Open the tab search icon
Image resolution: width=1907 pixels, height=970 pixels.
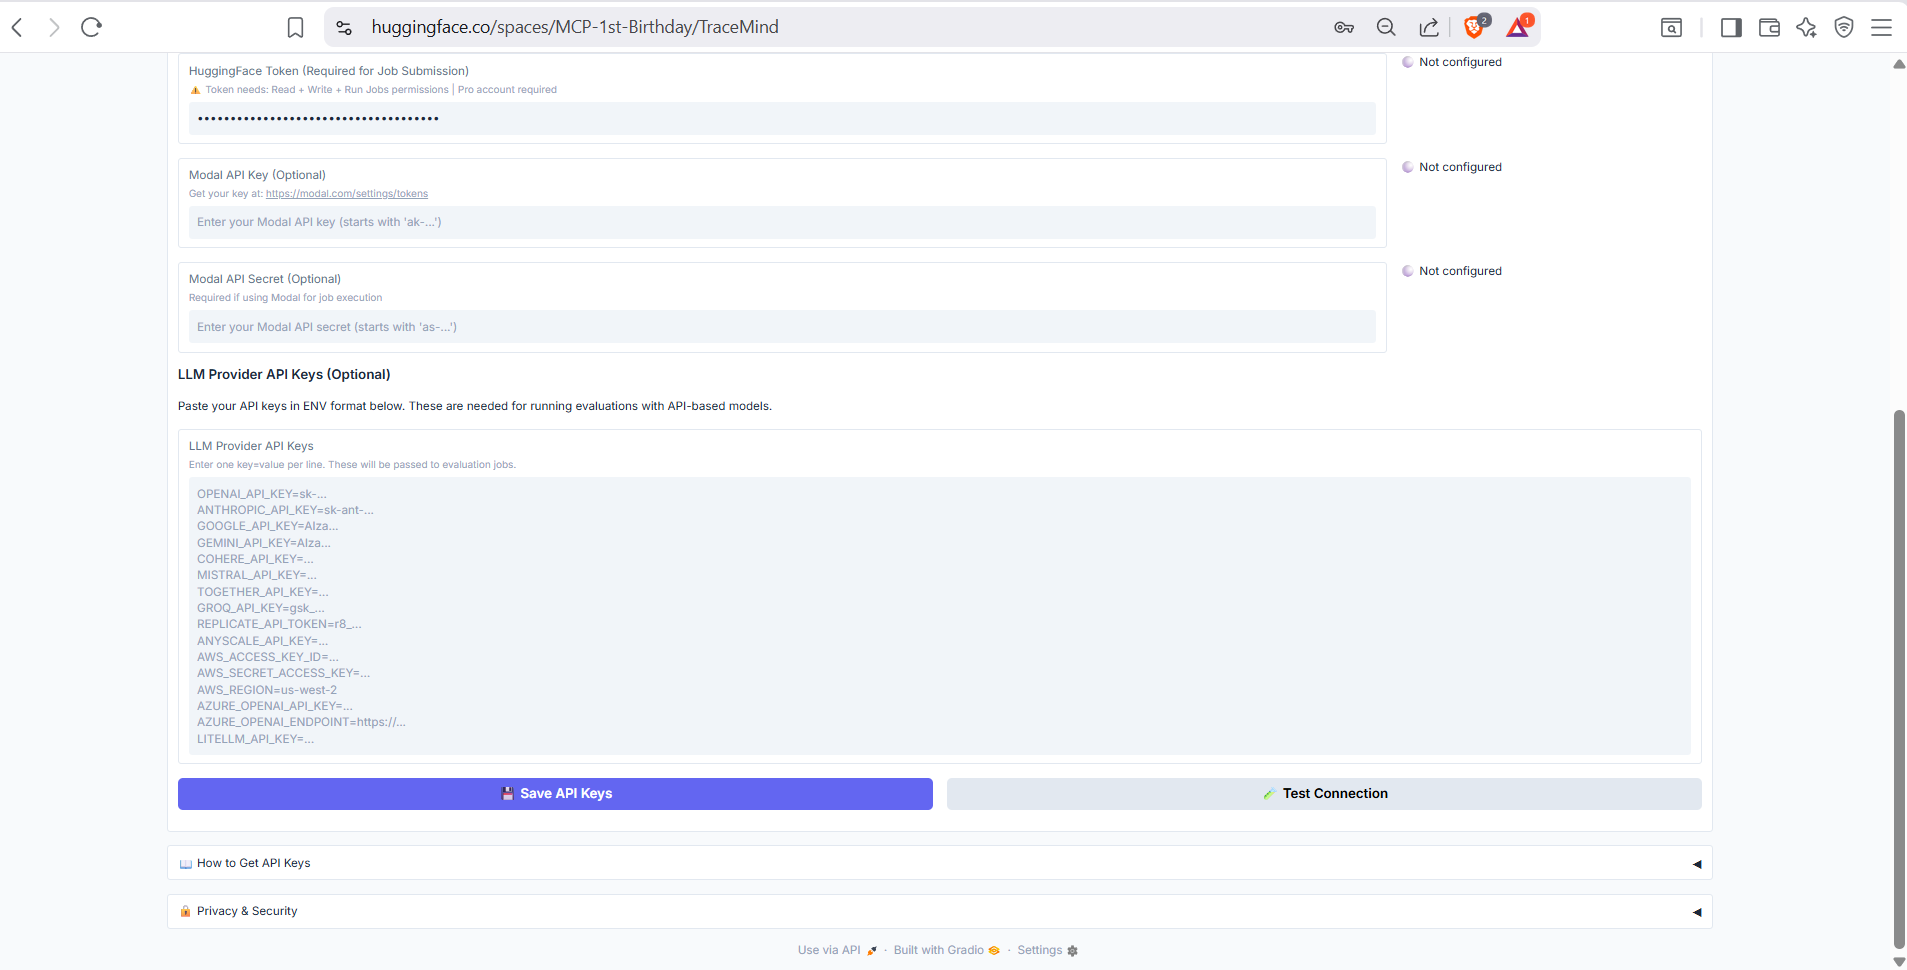1671,27
